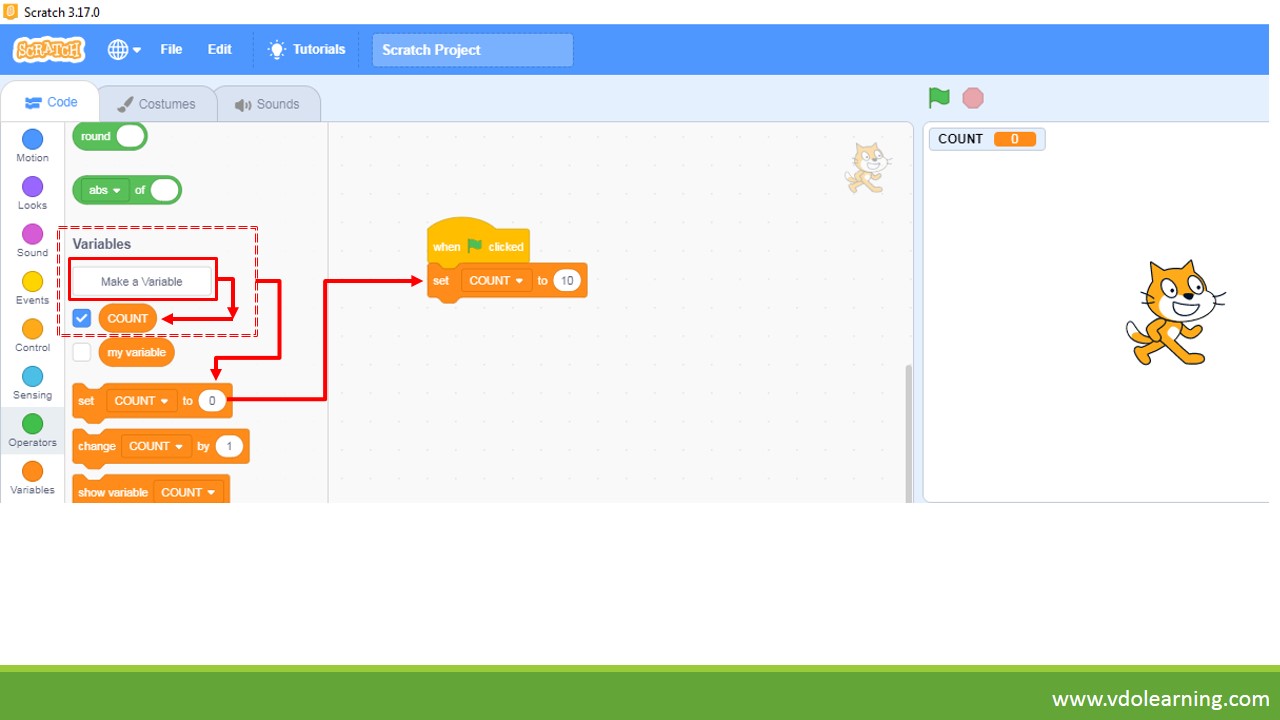Image resolution: width=1280 pixels, height=720 pixels.
Task: Switch to the Costumes tab
Action: tap(156, 104)
